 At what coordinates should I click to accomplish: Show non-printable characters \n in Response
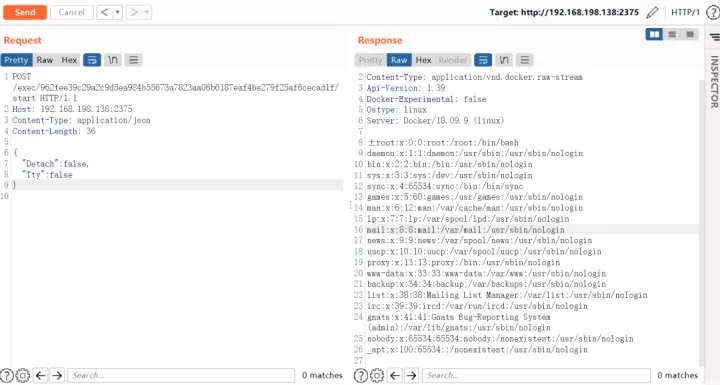click(x=504, y=60)
